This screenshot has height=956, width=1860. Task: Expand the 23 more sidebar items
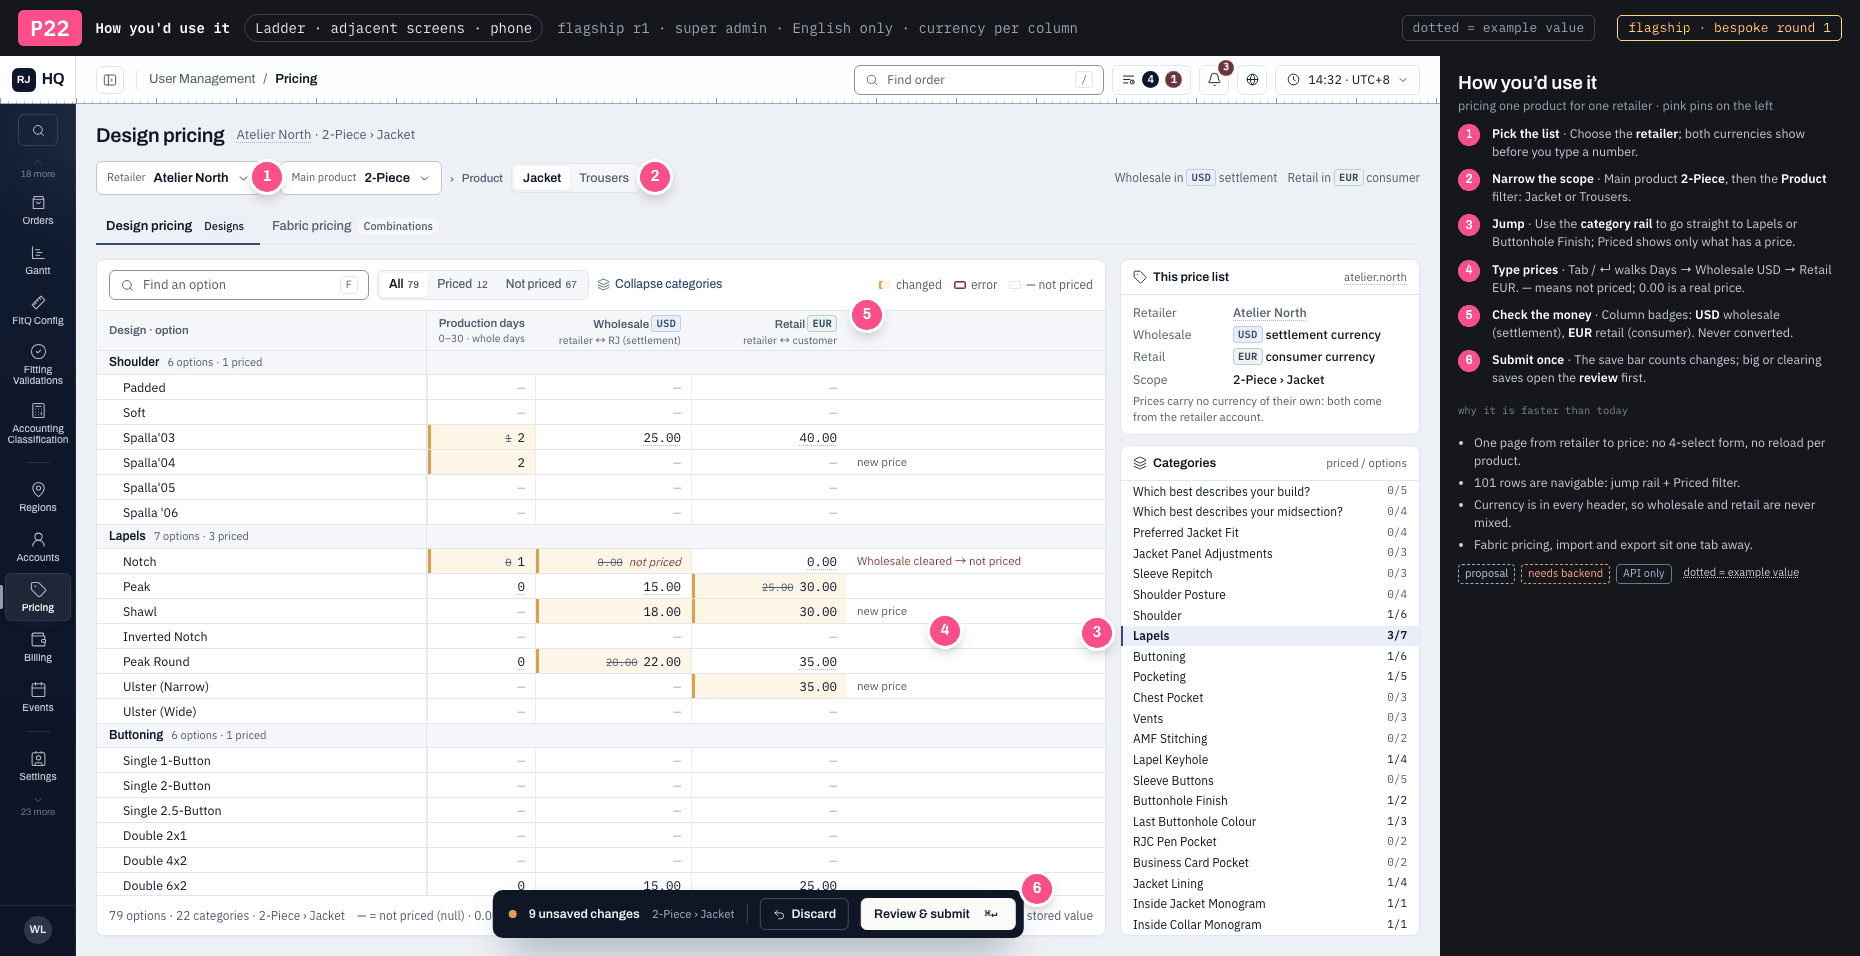click(38, 806)
